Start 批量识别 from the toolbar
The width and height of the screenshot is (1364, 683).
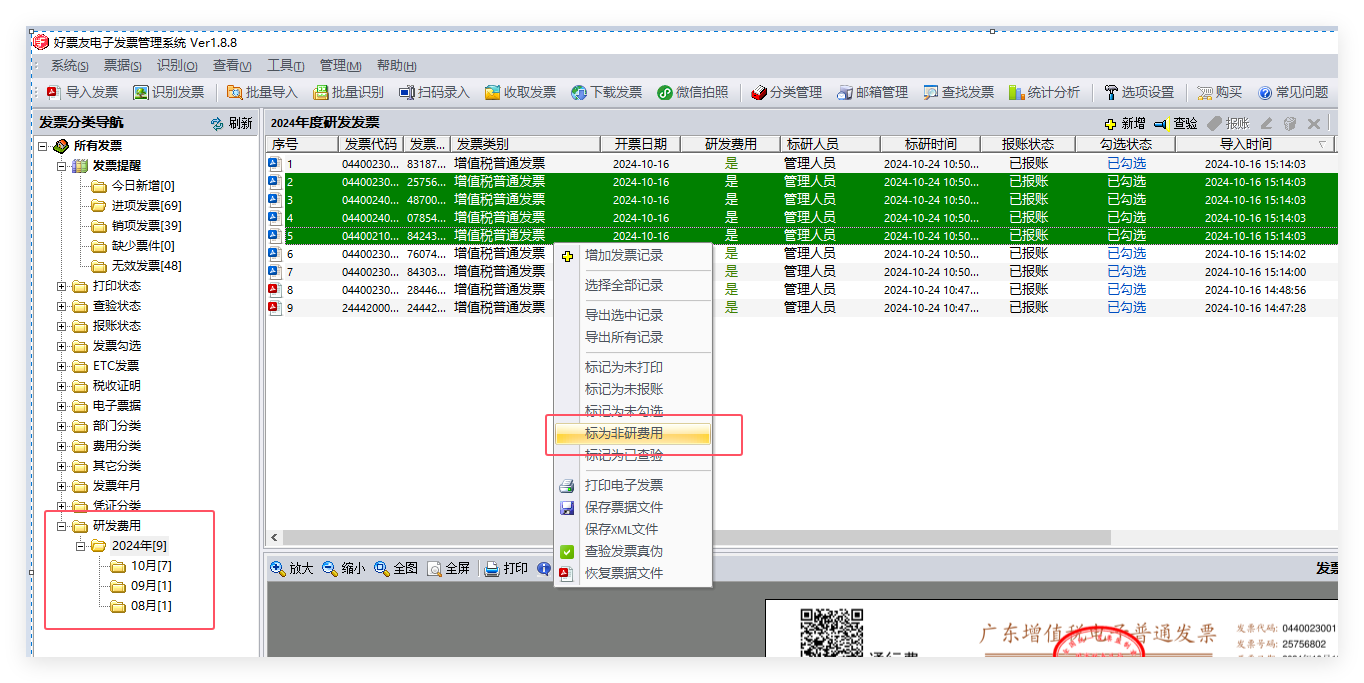point(348,92)
